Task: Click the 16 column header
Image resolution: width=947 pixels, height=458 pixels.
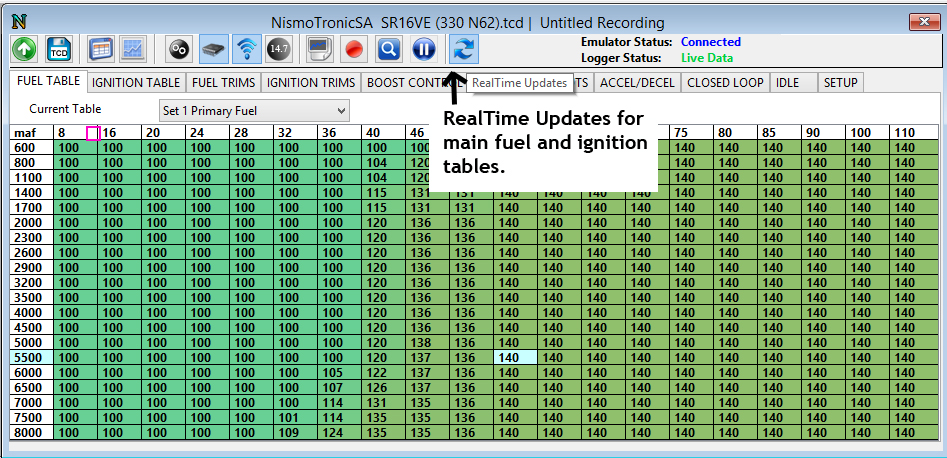Action: (x=119, y=133)
